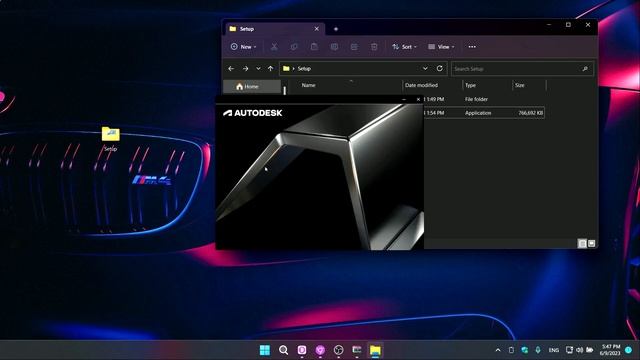Click the File Explorer icon on taskbar
The width and height of the screenshot is (640, 360).
point(375,350)
